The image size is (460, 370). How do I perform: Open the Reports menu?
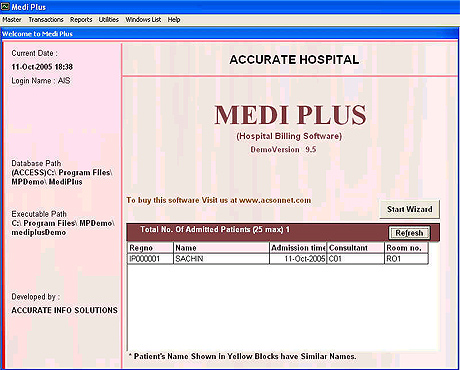pos(81,20)
